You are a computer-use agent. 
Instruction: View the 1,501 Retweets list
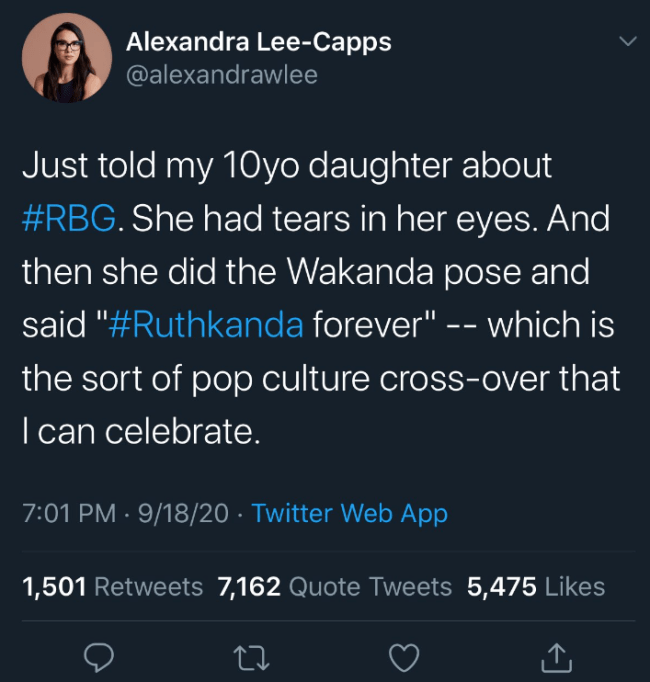point(112,586)
